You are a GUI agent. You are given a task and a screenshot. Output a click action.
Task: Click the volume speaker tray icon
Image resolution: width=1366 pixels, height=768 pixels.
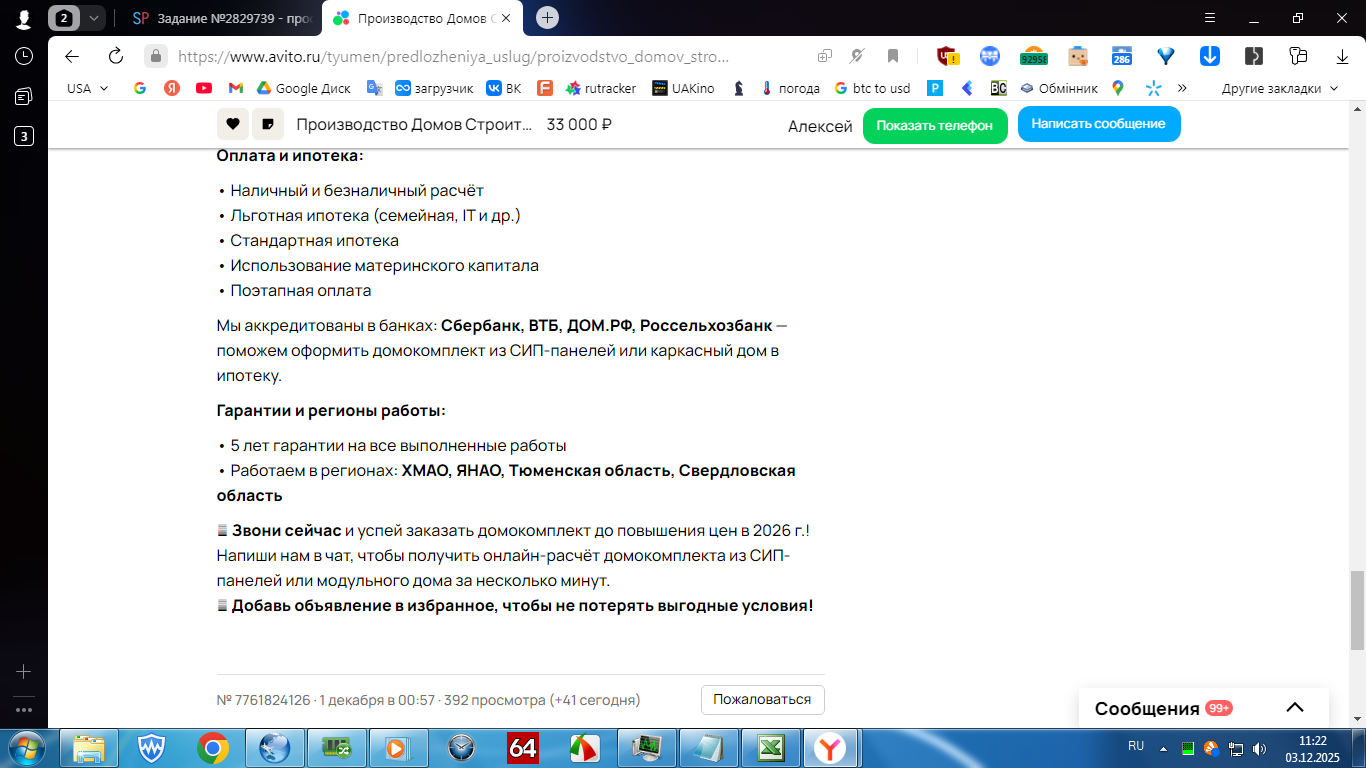click(x=1260, y=748)
